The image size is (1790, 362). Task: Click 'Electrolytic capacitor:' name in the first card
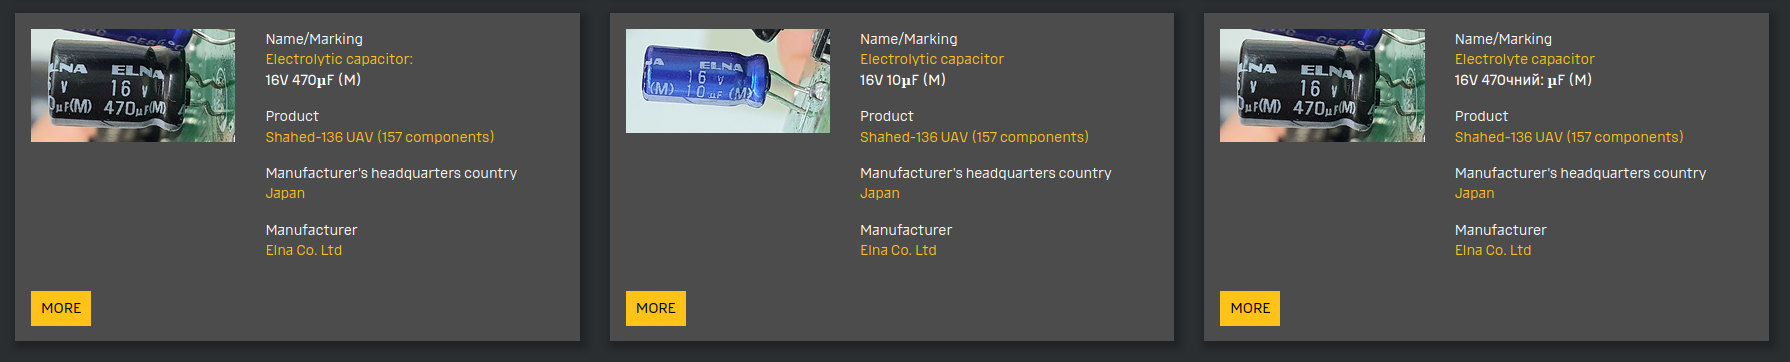(339, 59)
